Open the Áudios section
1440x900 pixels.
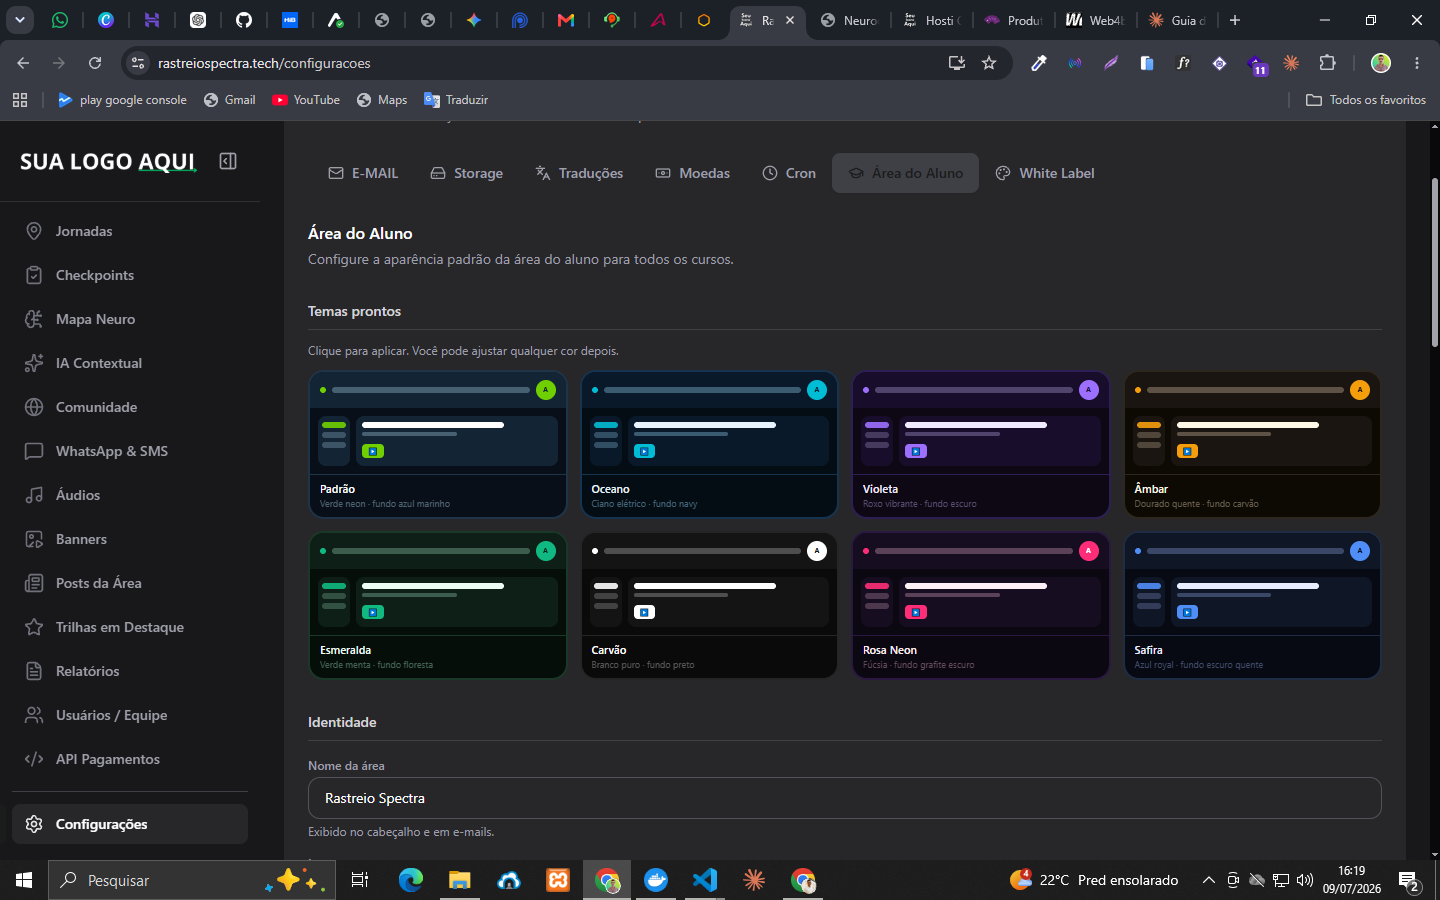(130, 495)
